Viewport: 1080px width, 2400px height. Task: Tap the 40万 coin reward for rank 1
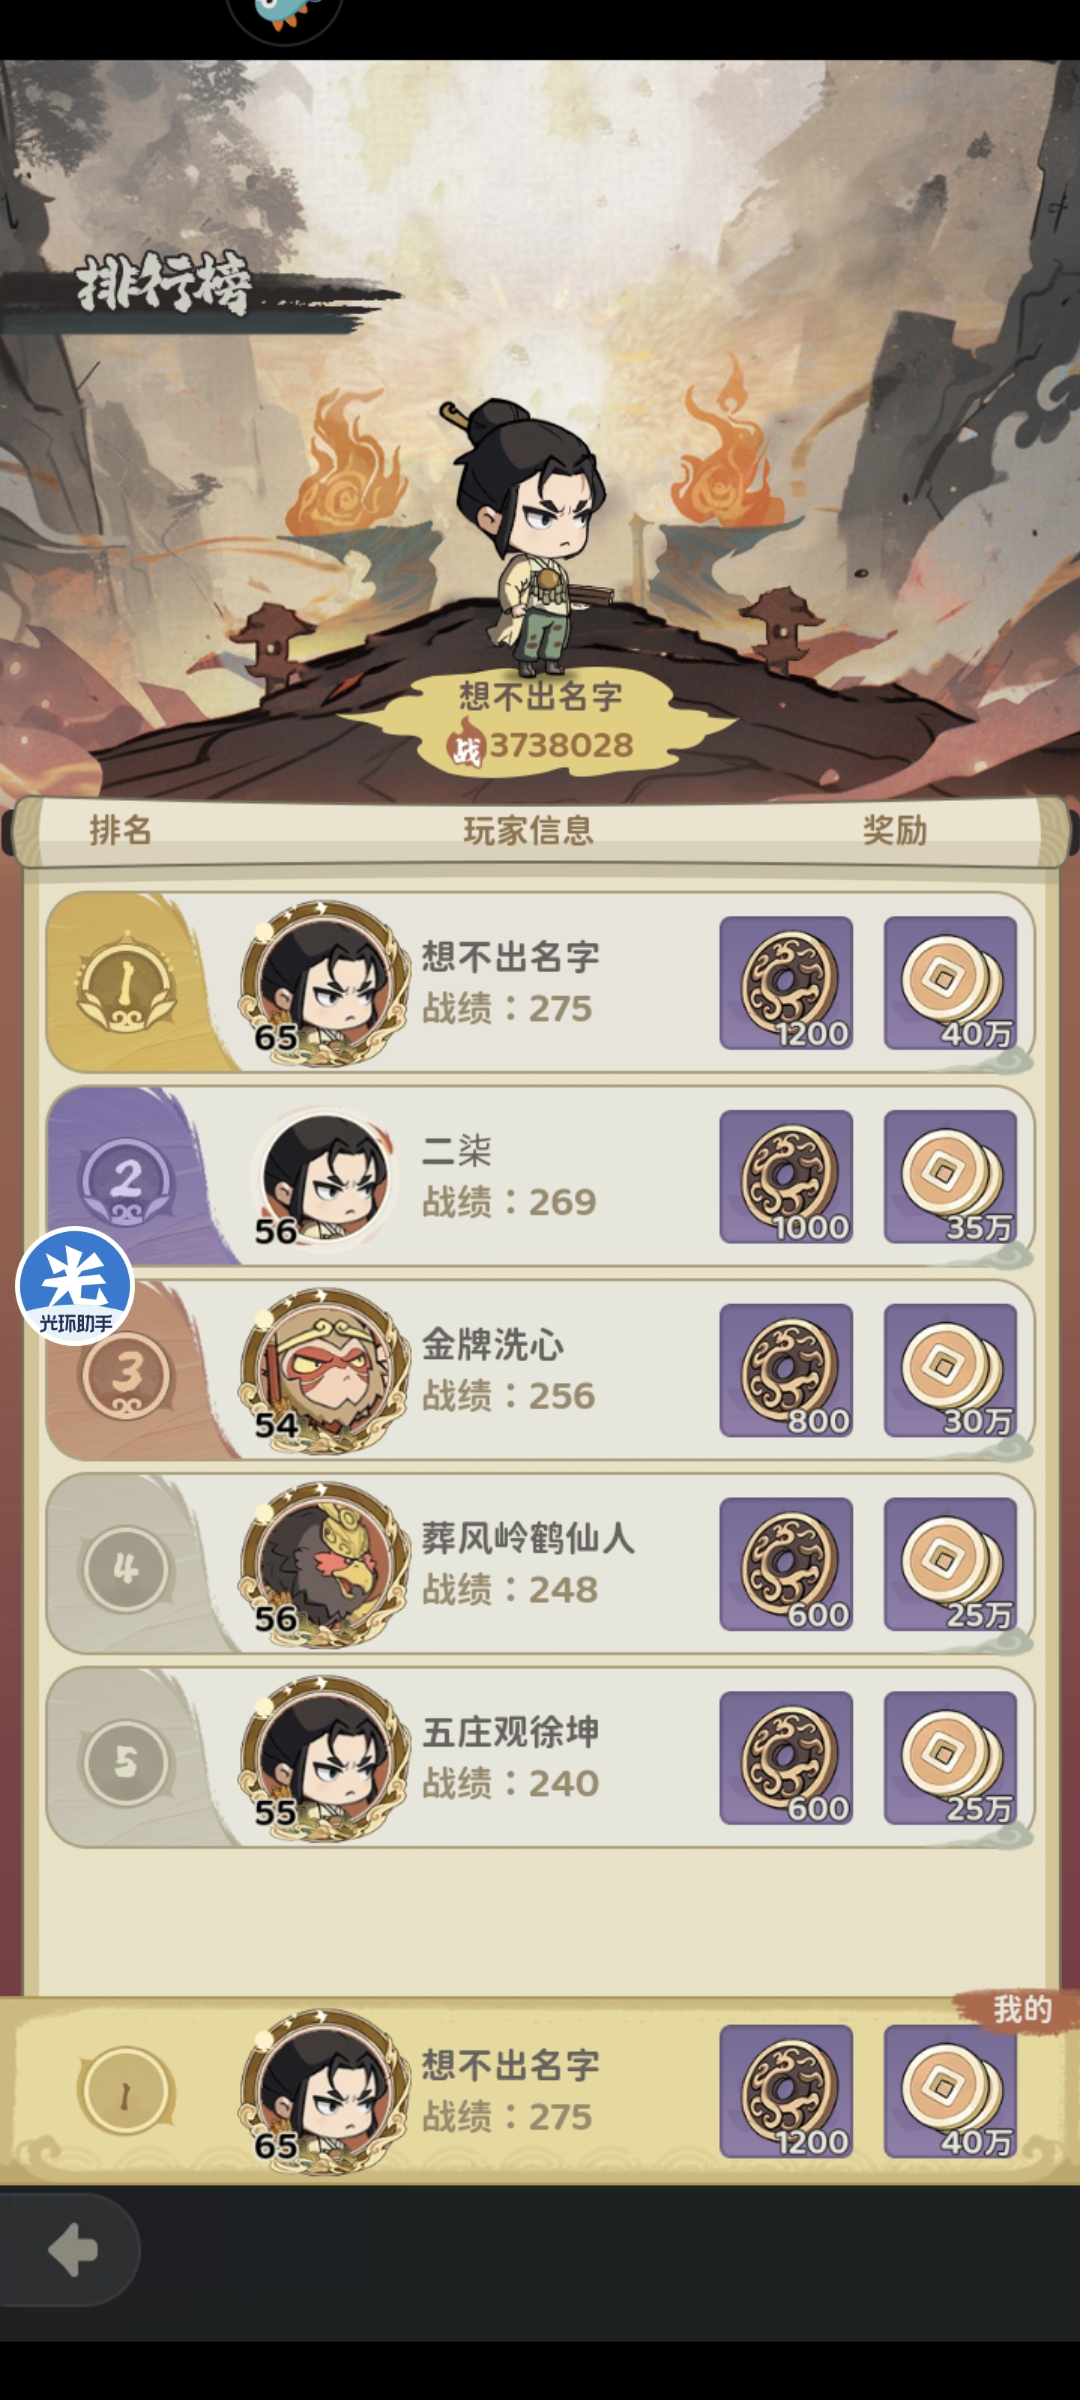[x=950, y=983]
